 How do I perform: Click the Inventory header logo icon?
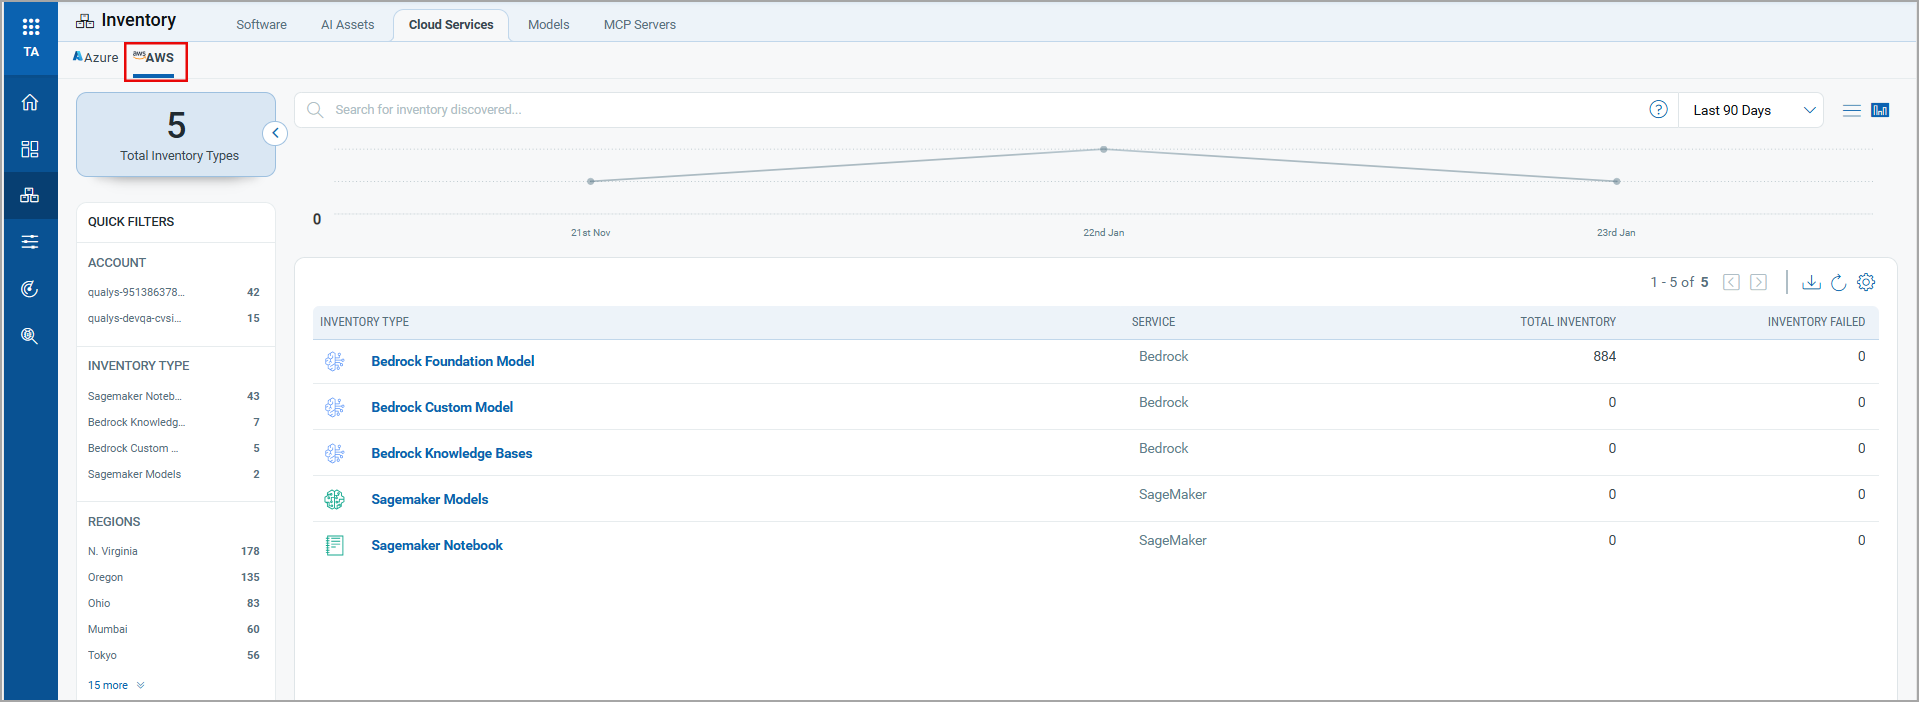[85, 21]
